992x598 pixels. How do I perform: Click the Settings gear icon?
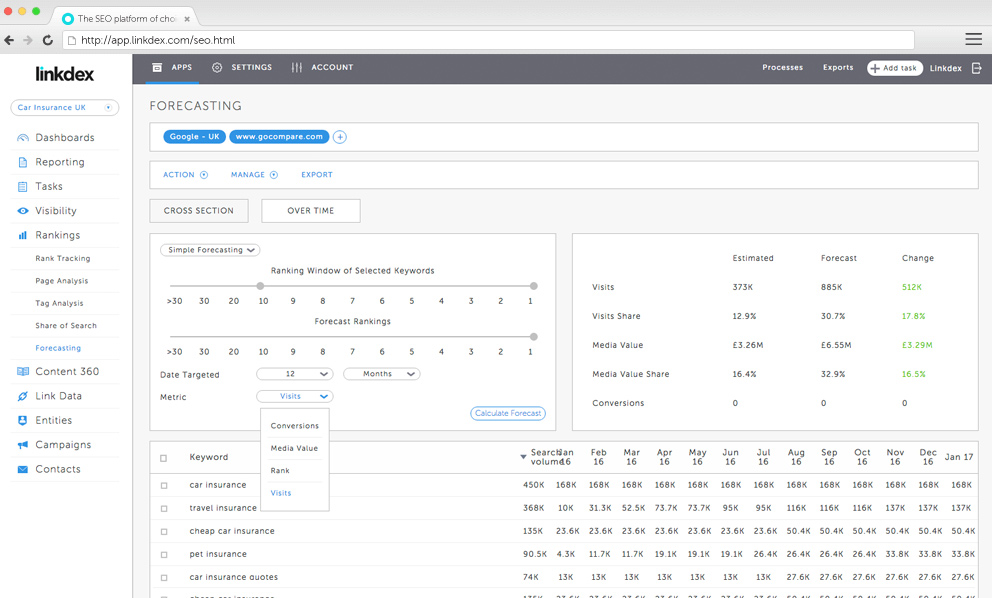point(217,67)
